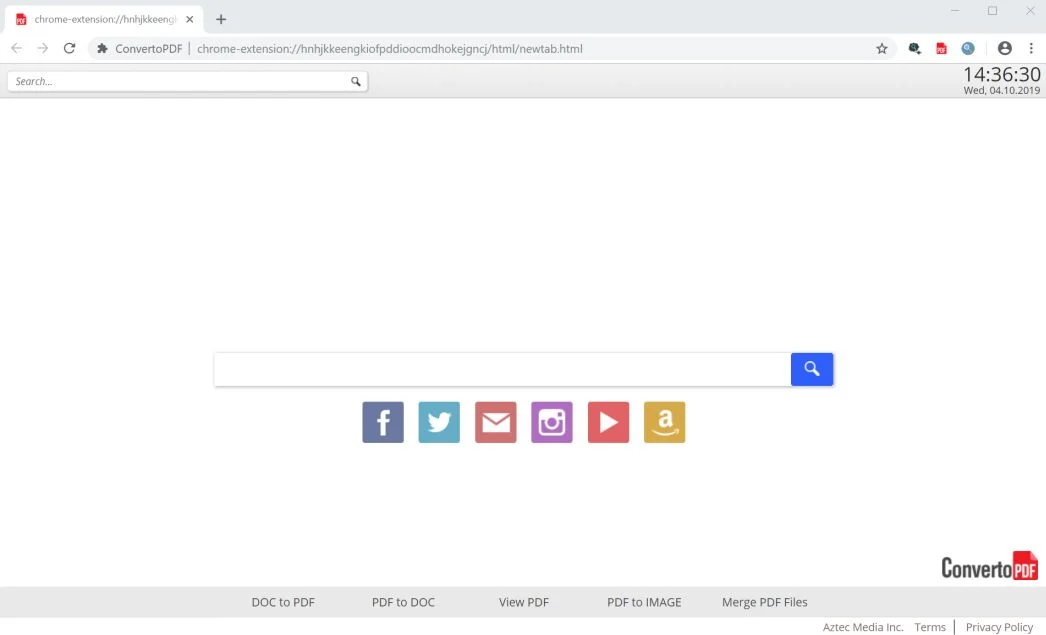Click the address bar URL text
Image resolution: width=1046 pixels, height=635 pixels.
point(390,49)
